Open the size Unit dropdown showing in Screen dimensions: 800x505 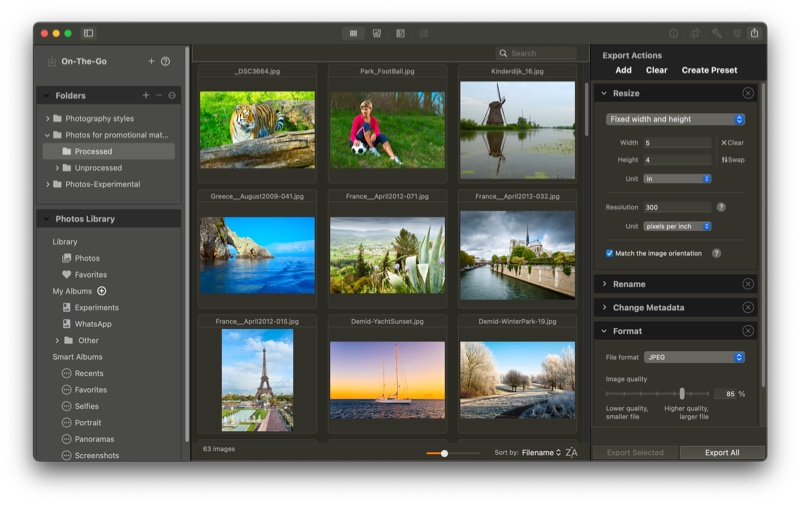click(677, 179)
